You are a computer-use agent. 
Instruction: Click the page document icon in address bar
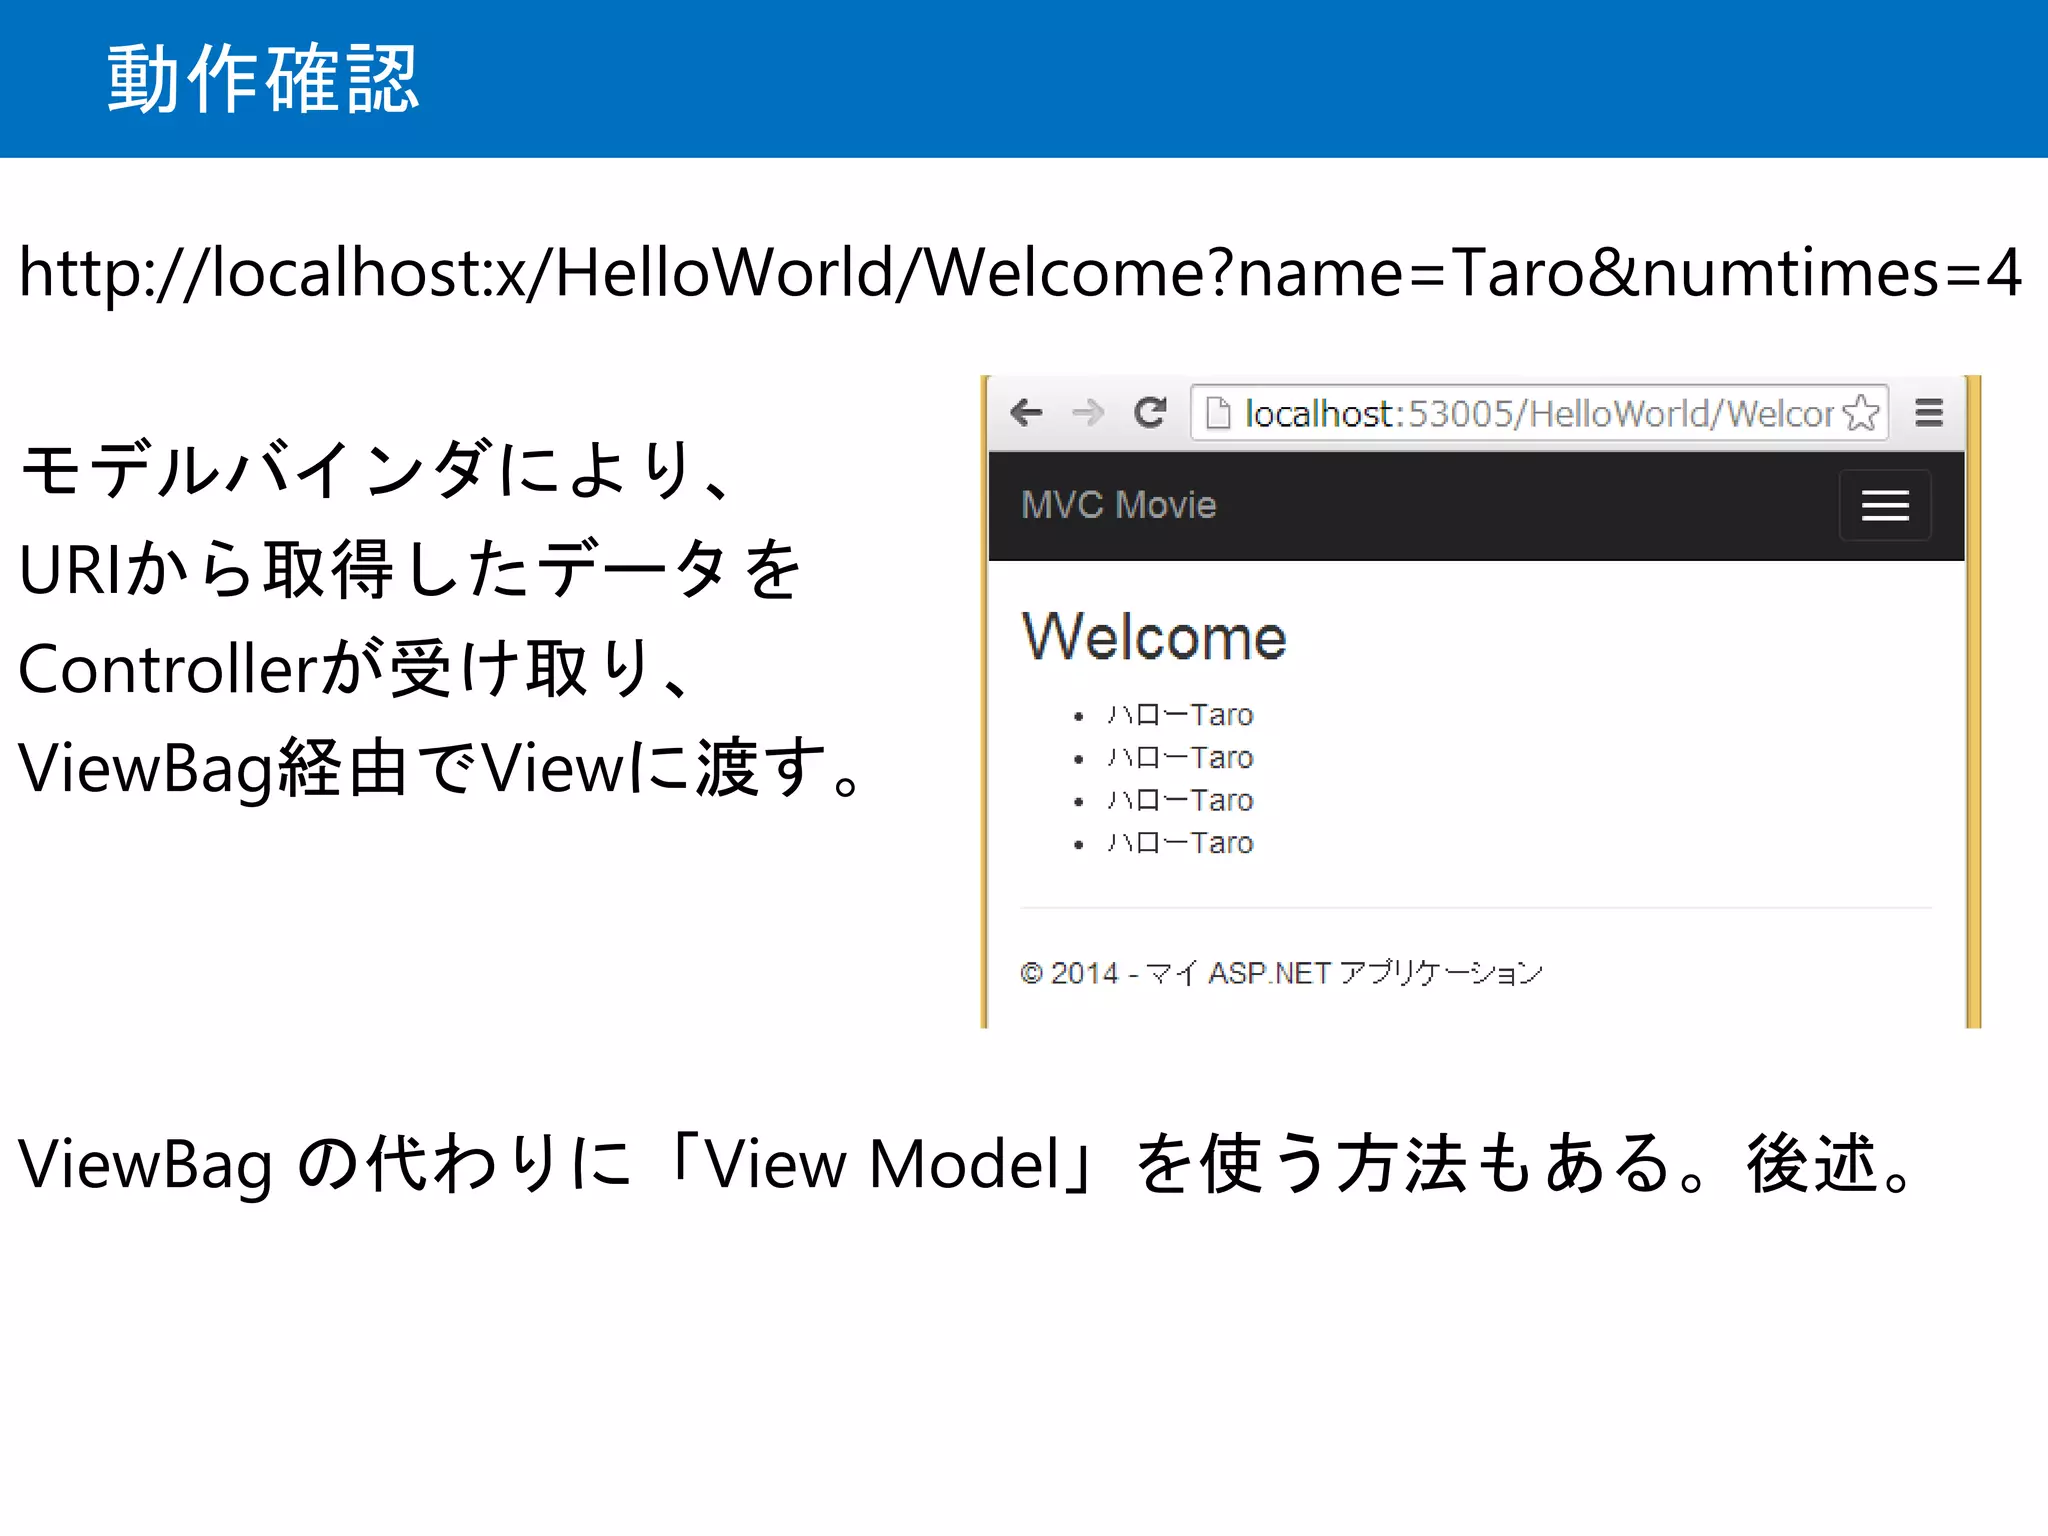(x=1217, y=412)
